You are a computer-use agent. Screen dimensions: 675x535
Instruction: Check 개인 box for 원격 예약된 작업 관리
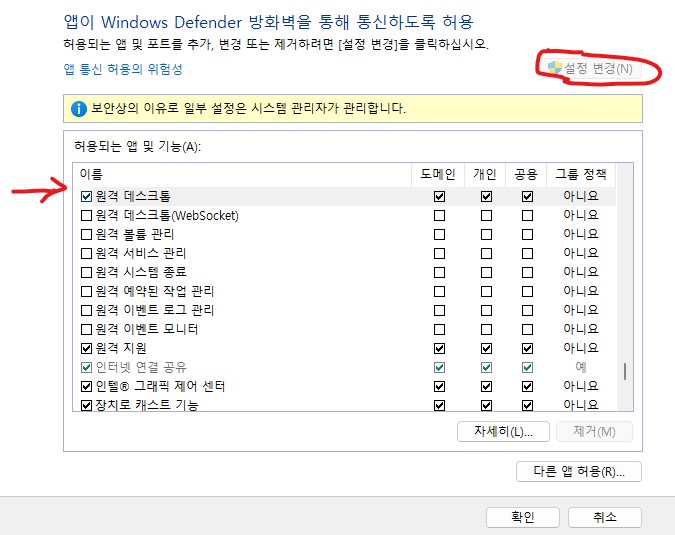pos(486,291)
